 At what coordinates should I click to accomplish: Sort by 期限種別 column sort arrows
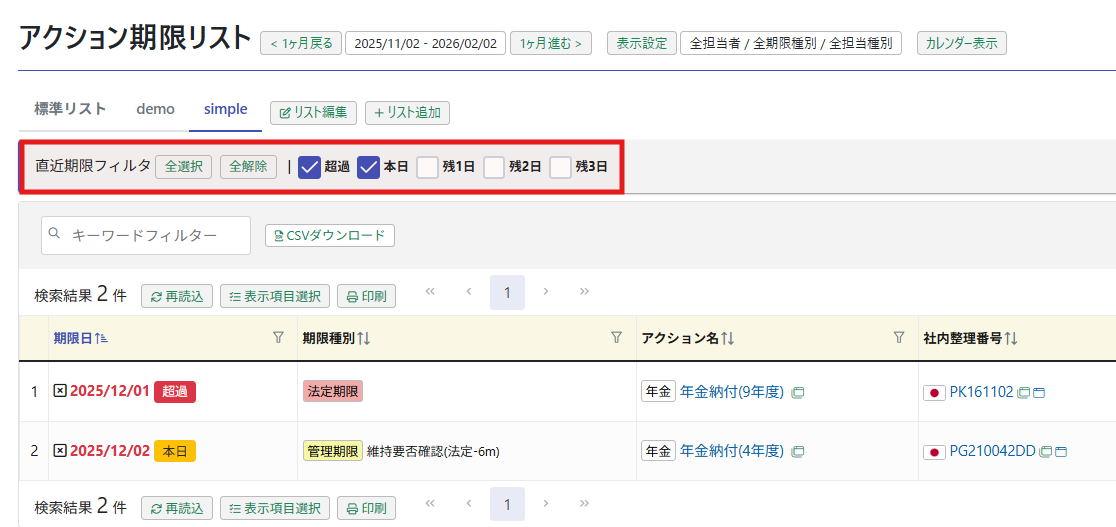click(364, 339)
